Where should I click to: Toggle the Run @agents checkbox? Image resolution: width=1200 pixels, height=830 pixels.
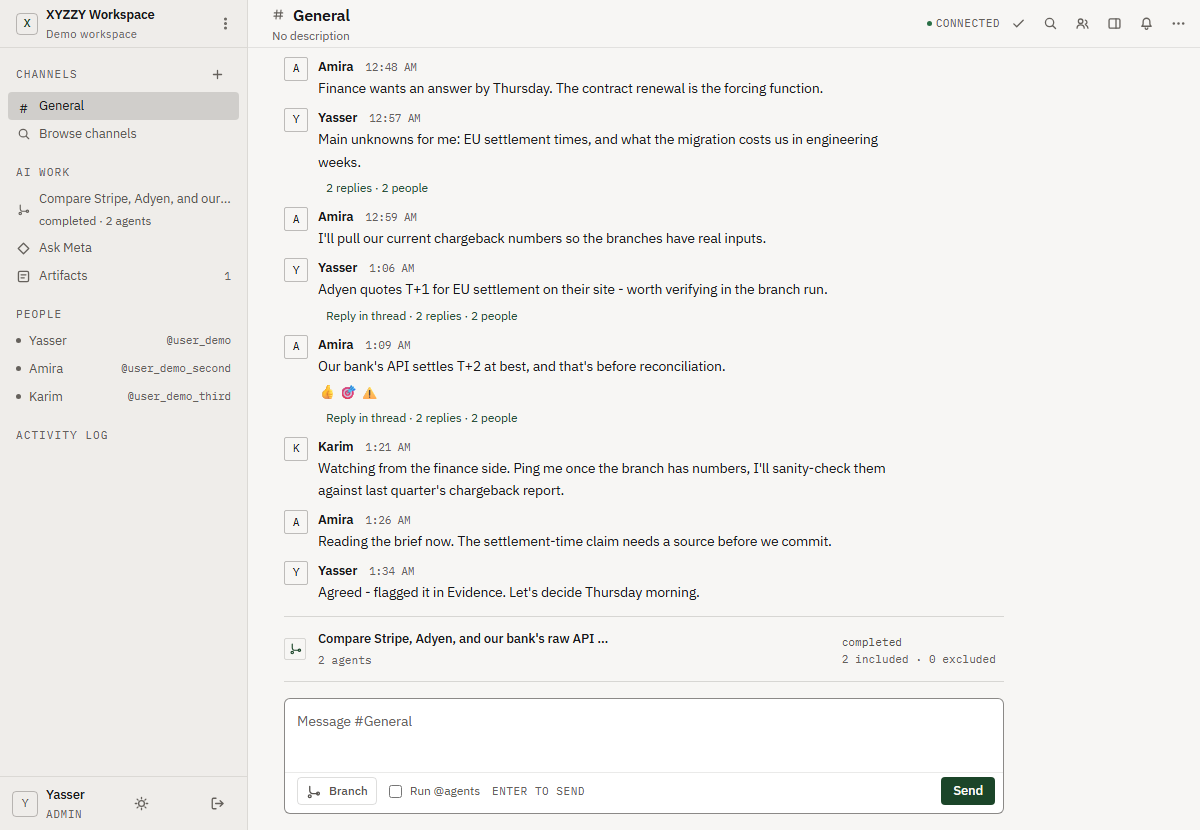pos(396,791)
